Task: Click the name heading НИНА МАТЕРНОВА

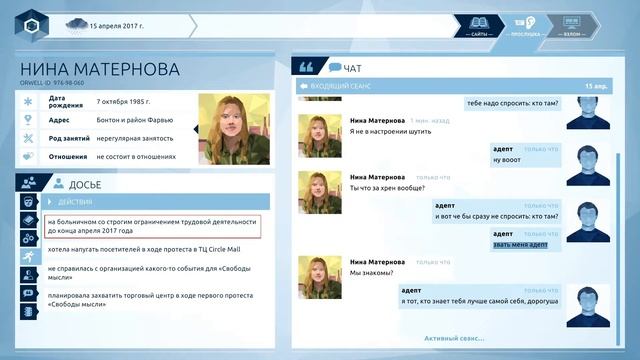Action: (100, 69)
